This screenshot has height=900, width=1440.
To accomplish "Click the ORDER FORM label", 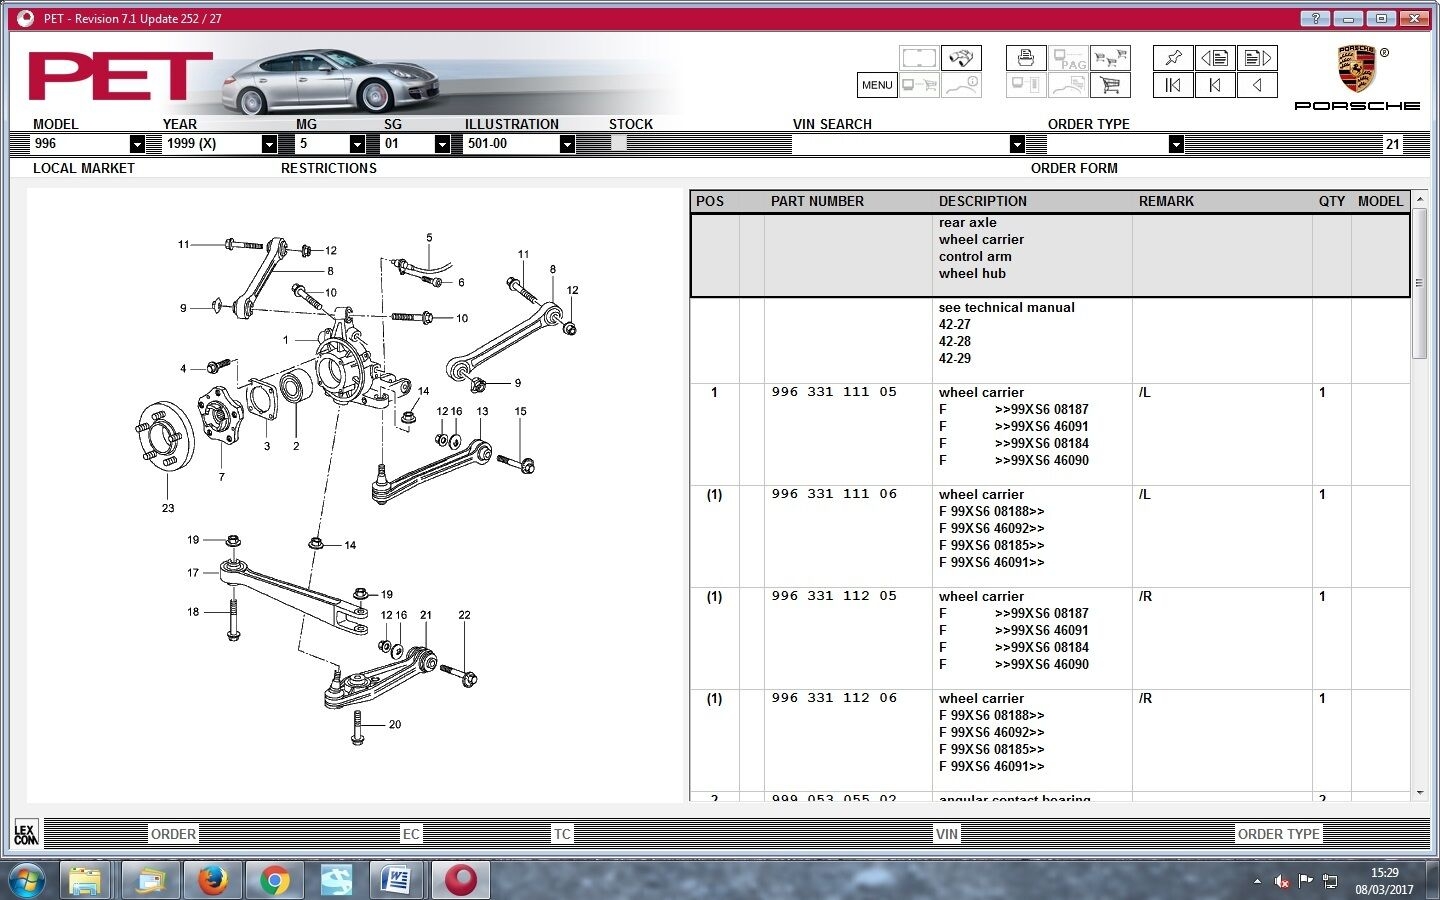I will tap(1074, 168).
